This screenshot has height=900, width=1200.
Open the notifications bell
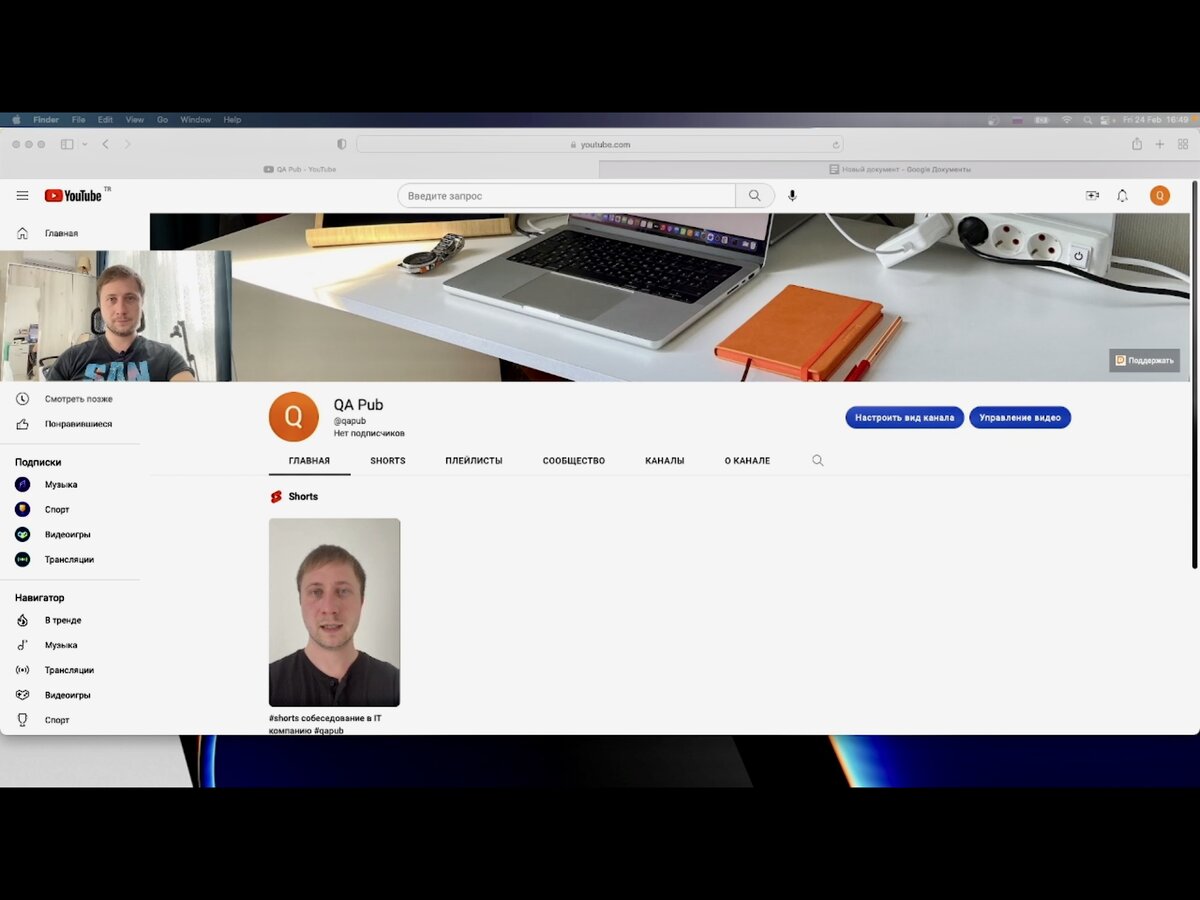1122,196
